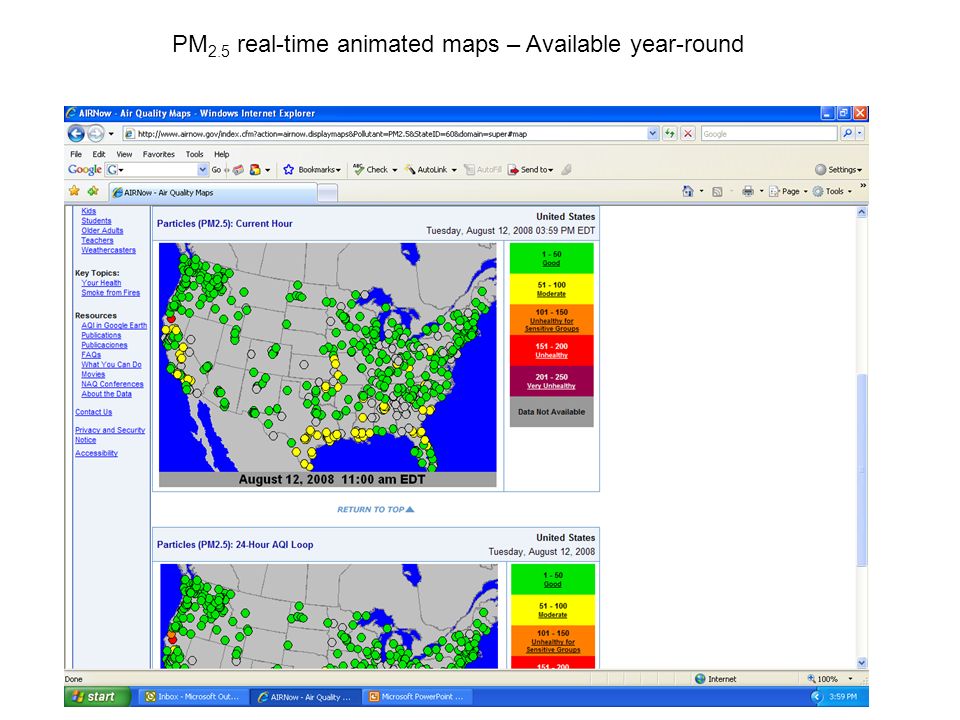Click the Favorites Center star icon

point(74,191)
